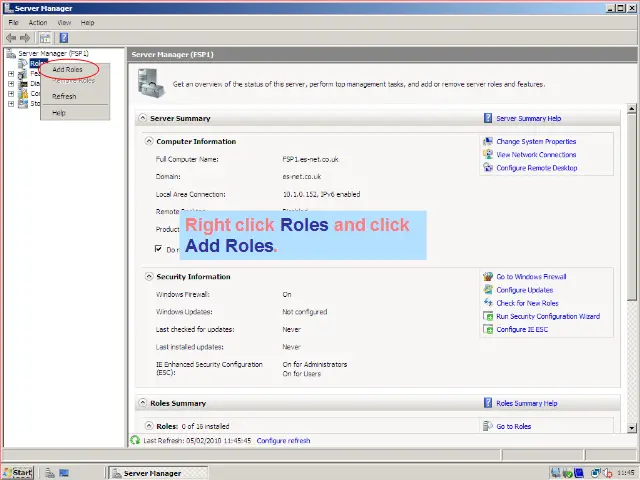The width and height of the screenshot is (640, 480).
Task: Select the Server Manager (FSP1) tree root
Action: (53, 53)
